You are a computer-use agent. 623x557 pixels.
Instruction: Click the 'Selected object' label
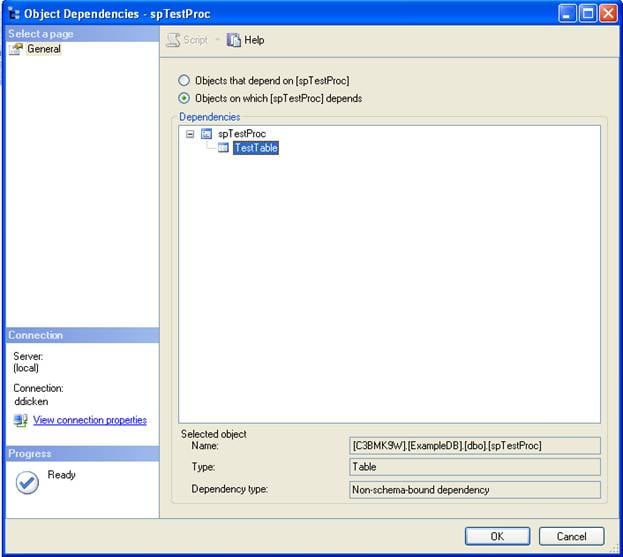214,434
